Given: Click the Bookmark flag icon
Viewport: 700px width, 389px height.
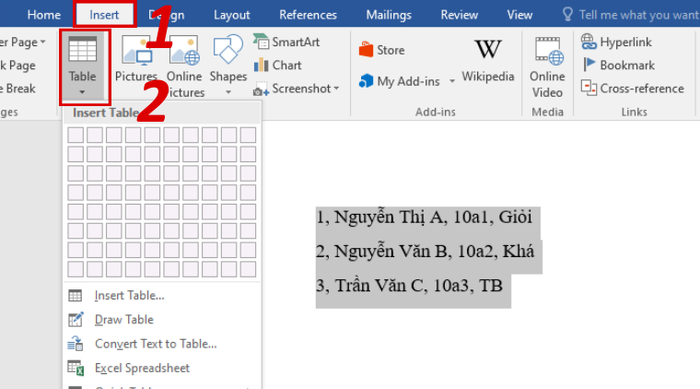Looking at the screenshot, I should [x=589, y=65].
